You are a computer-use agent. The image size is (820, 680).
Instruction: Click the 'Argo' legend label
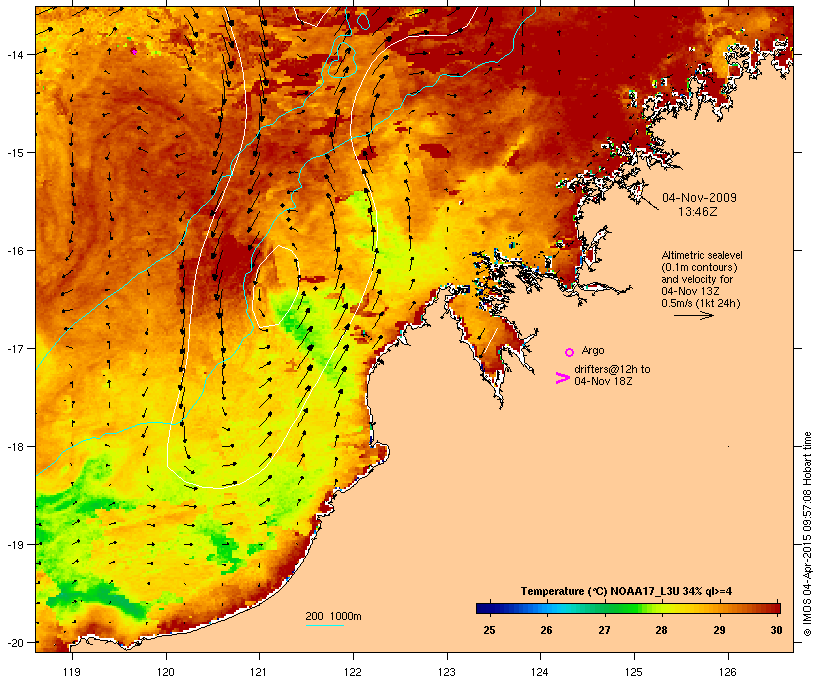[x=593, y=350]
